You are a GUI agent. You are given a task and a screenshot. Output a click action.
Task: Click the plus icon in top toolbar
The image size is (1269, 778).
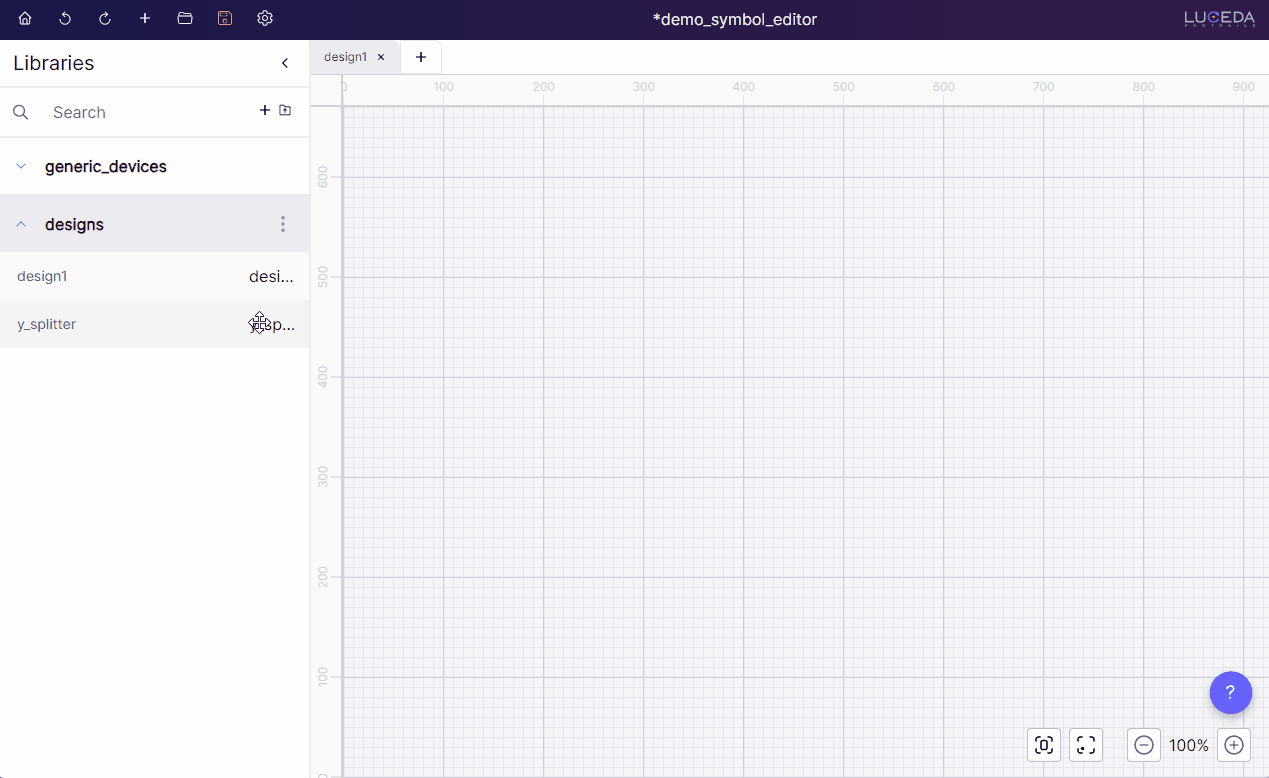(145, 19)
